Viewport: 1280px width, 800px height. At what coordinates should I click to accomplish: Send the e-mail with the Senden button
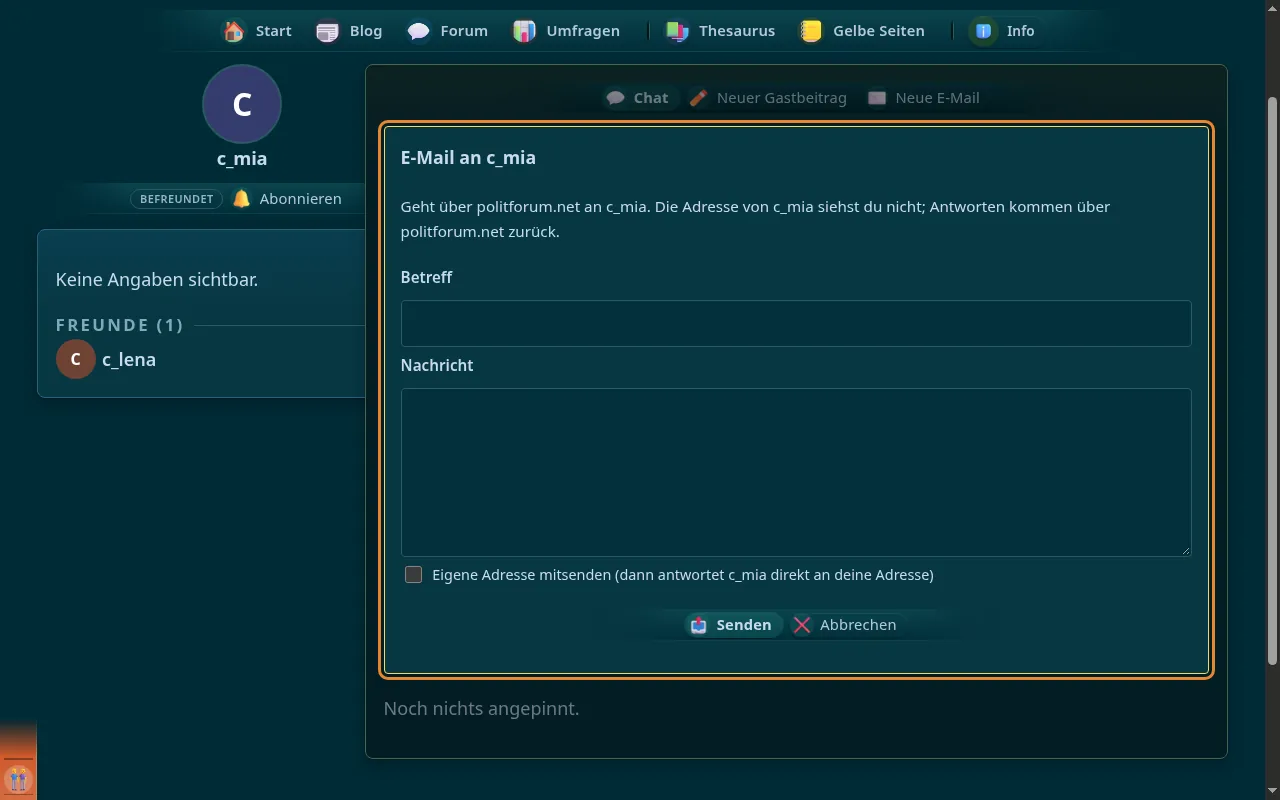tap(732, 625)
